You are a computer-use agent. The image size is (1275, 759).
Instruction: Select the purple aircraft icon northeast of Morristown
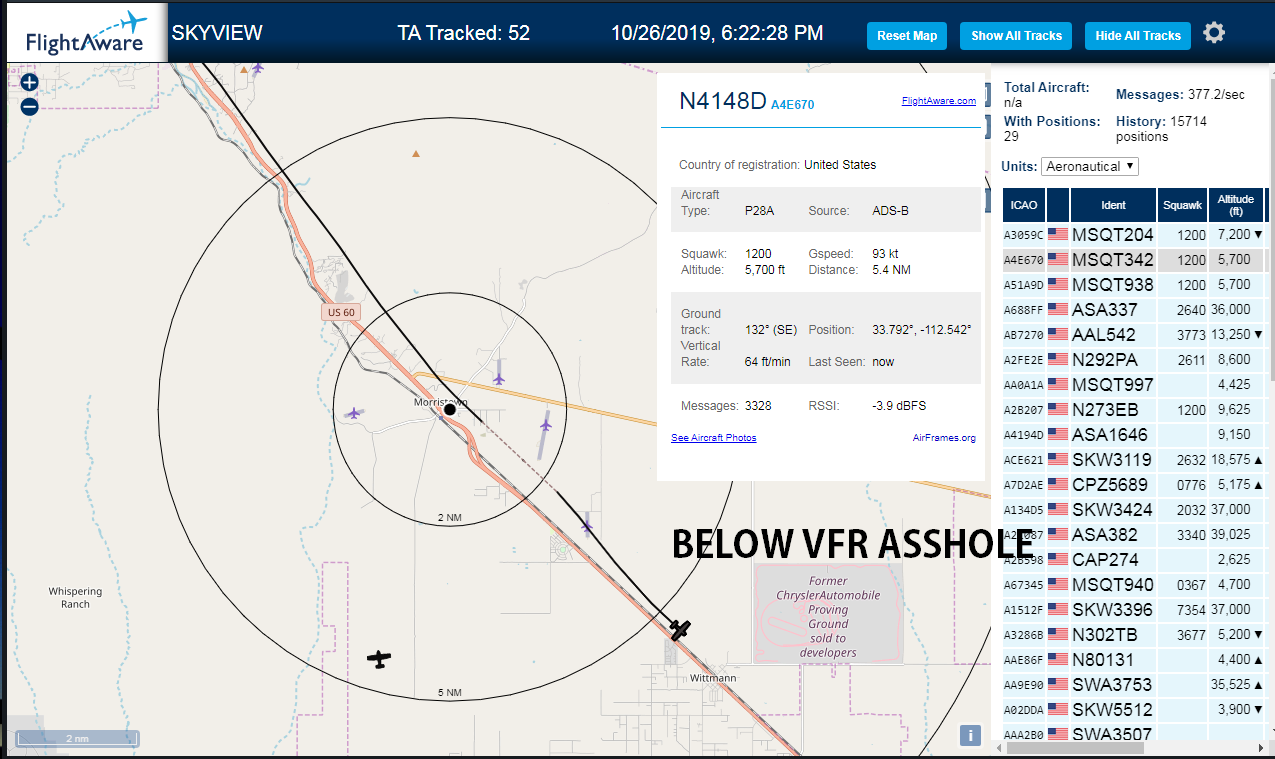tap(499, 377)
